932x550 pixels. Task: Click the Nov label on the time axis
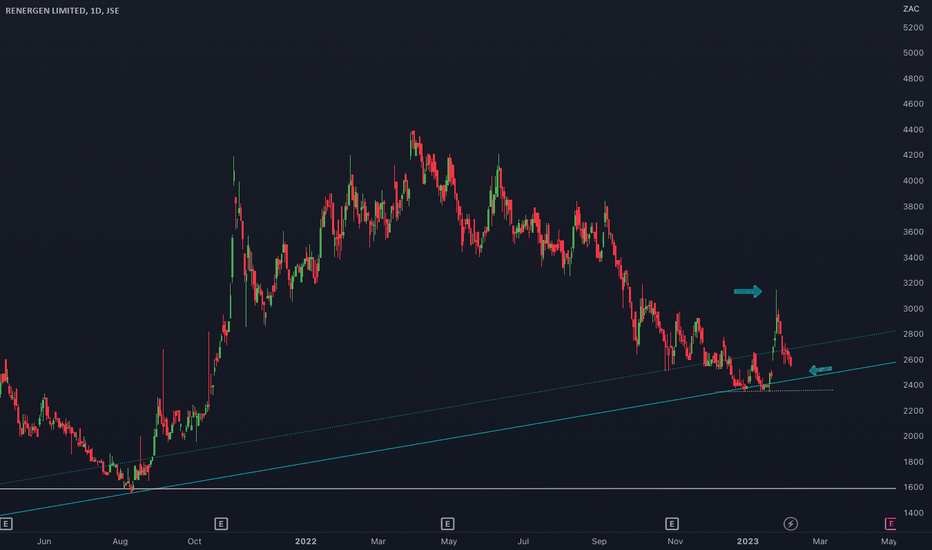(675, 541)
